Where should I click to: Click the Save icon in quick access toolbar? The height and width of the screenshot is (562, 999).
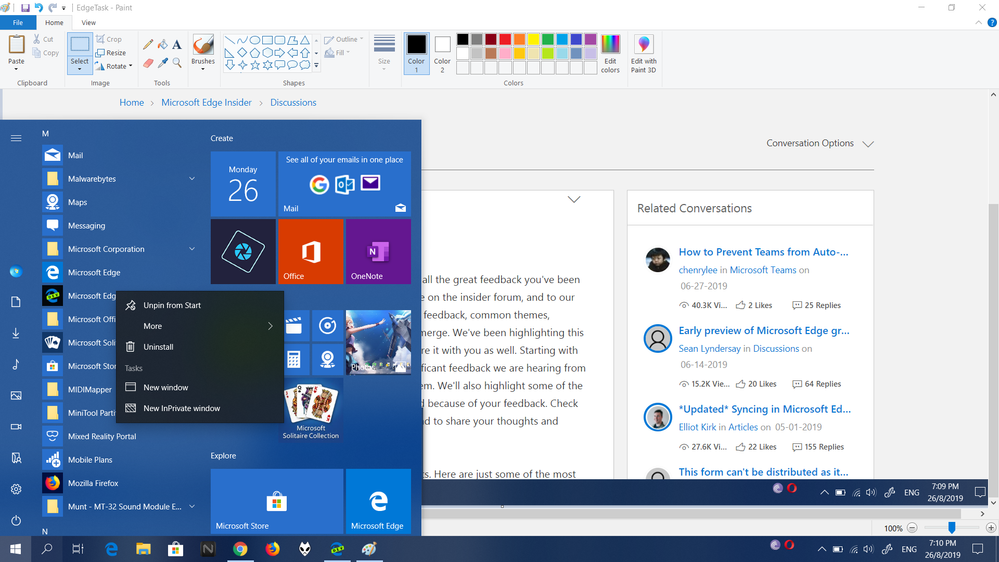pos(25,8)
